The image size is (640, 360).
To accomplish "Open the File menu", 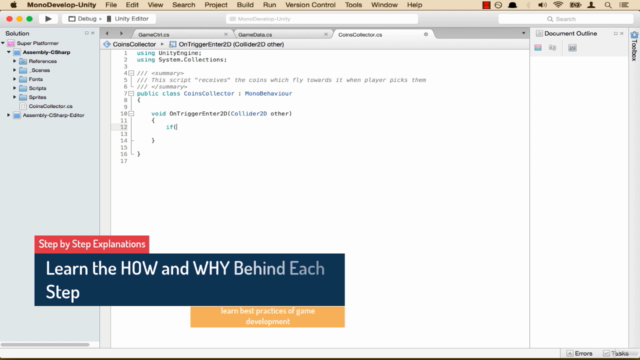I will point(111,5).
